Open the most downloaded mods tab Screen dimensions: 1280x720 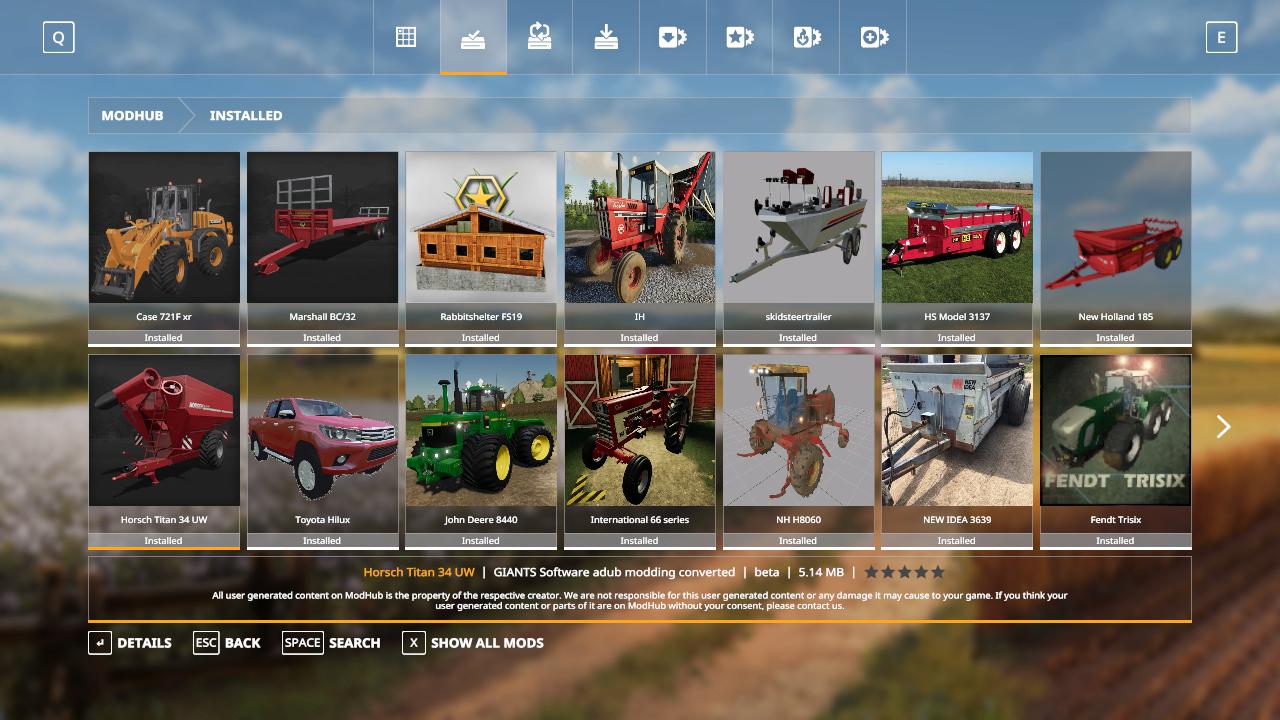click(672, 37)
